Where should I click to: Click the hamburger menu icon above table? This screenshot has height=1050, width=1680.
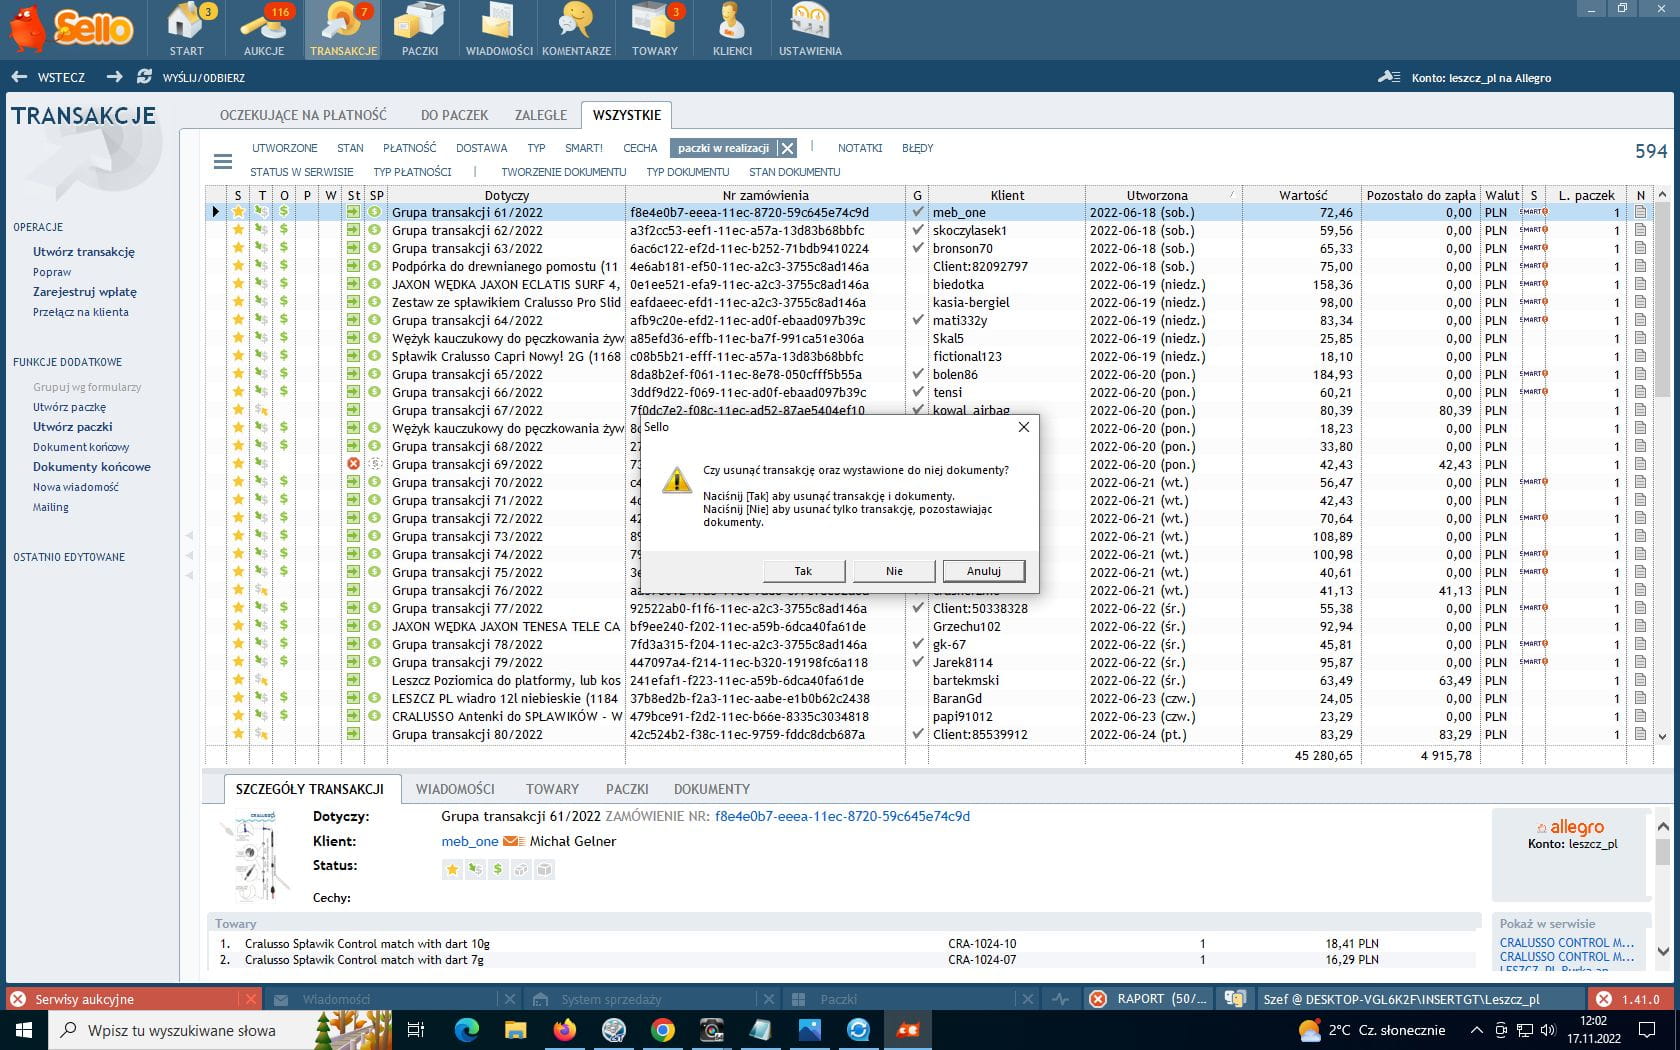223,161
